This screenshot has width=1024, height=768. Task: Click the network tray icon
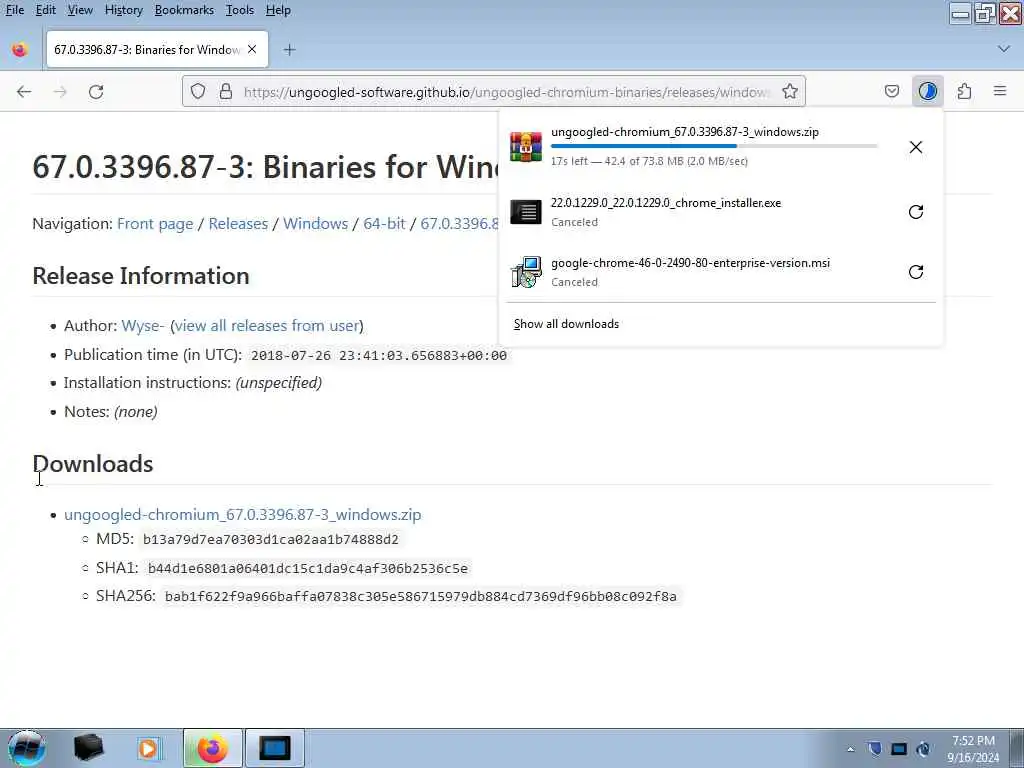[x=899, y=749]
